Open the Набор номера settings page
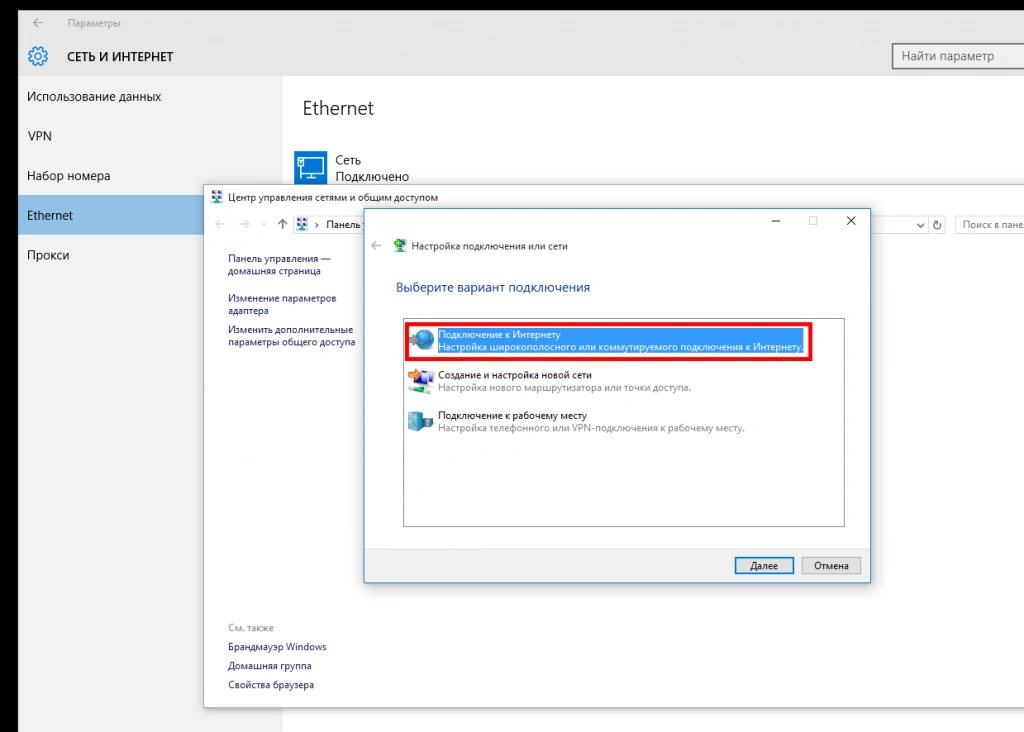 click(69, 176)
